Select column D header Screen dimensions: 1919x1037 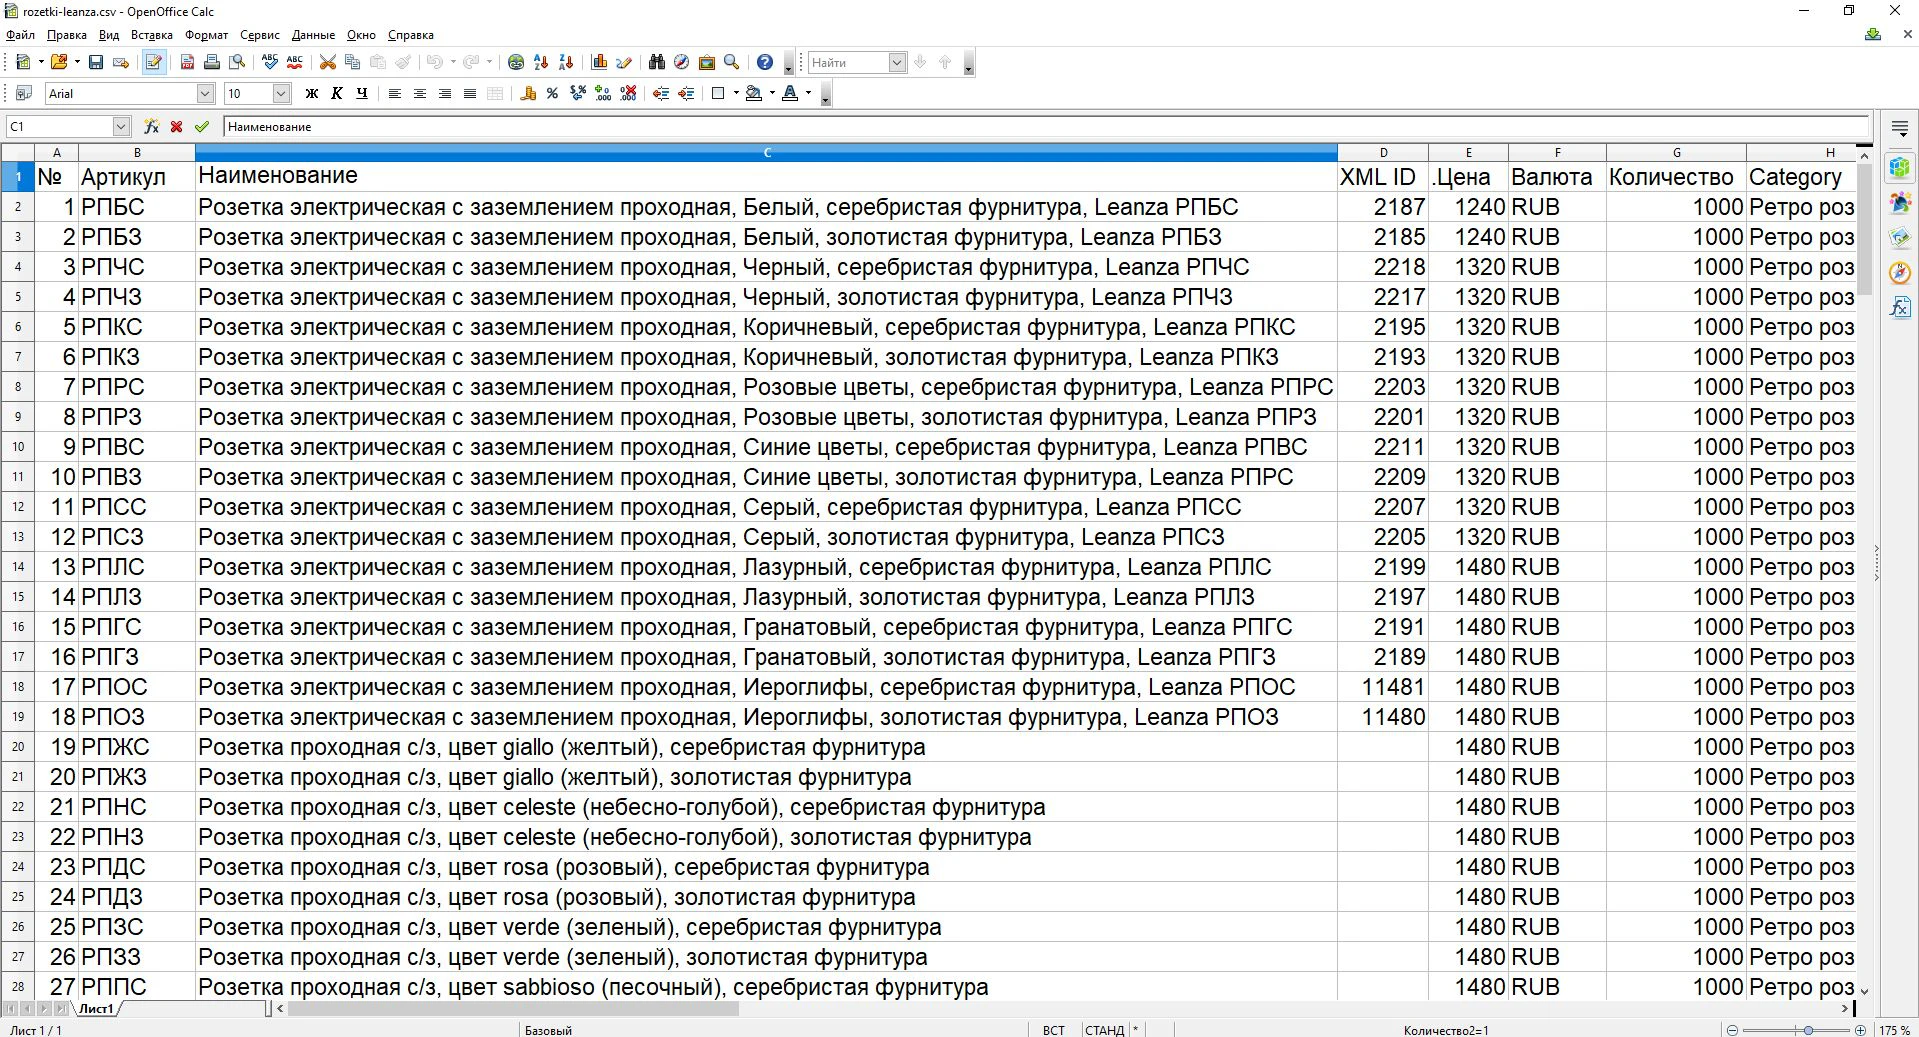(1383, 152)
